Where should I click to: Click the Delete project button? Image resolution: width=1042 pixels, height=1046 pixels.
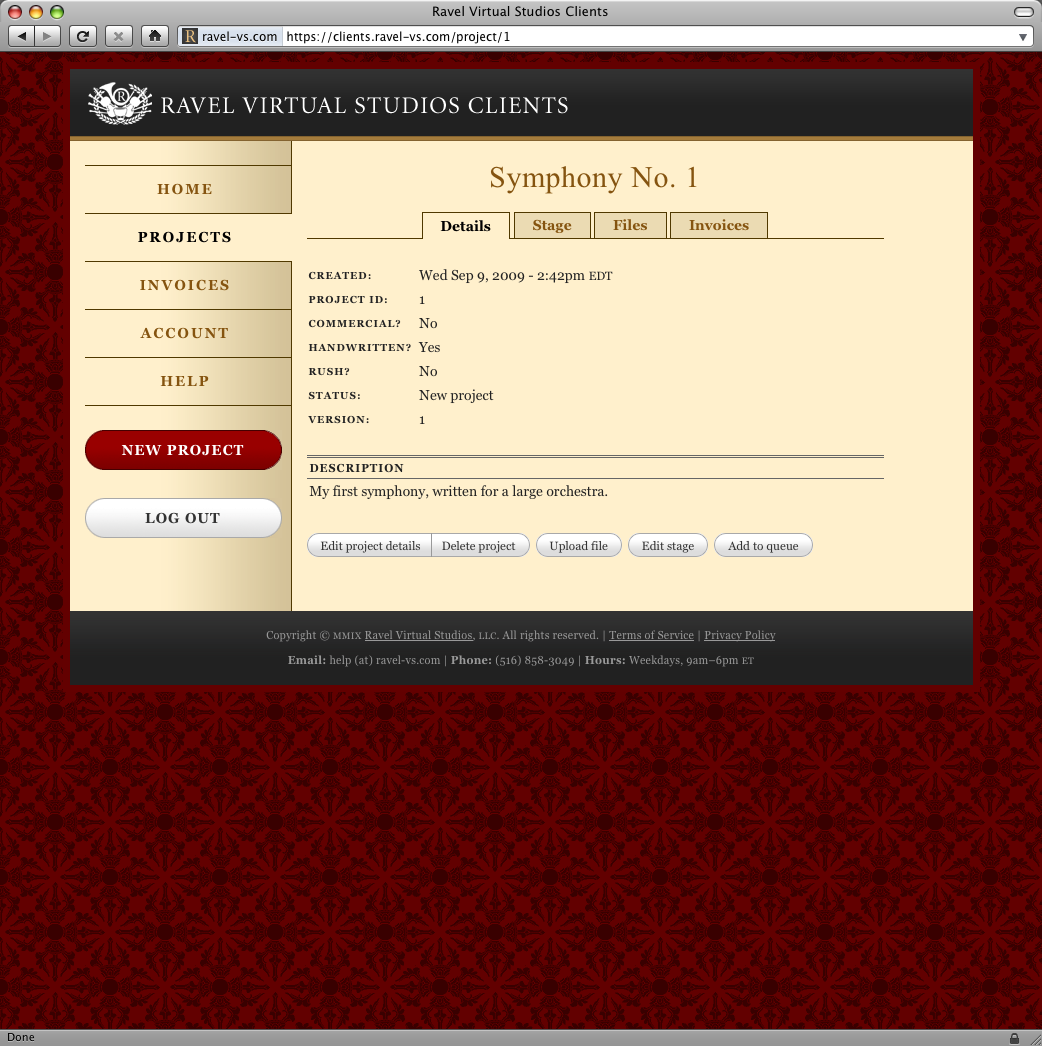click(480, 546)
